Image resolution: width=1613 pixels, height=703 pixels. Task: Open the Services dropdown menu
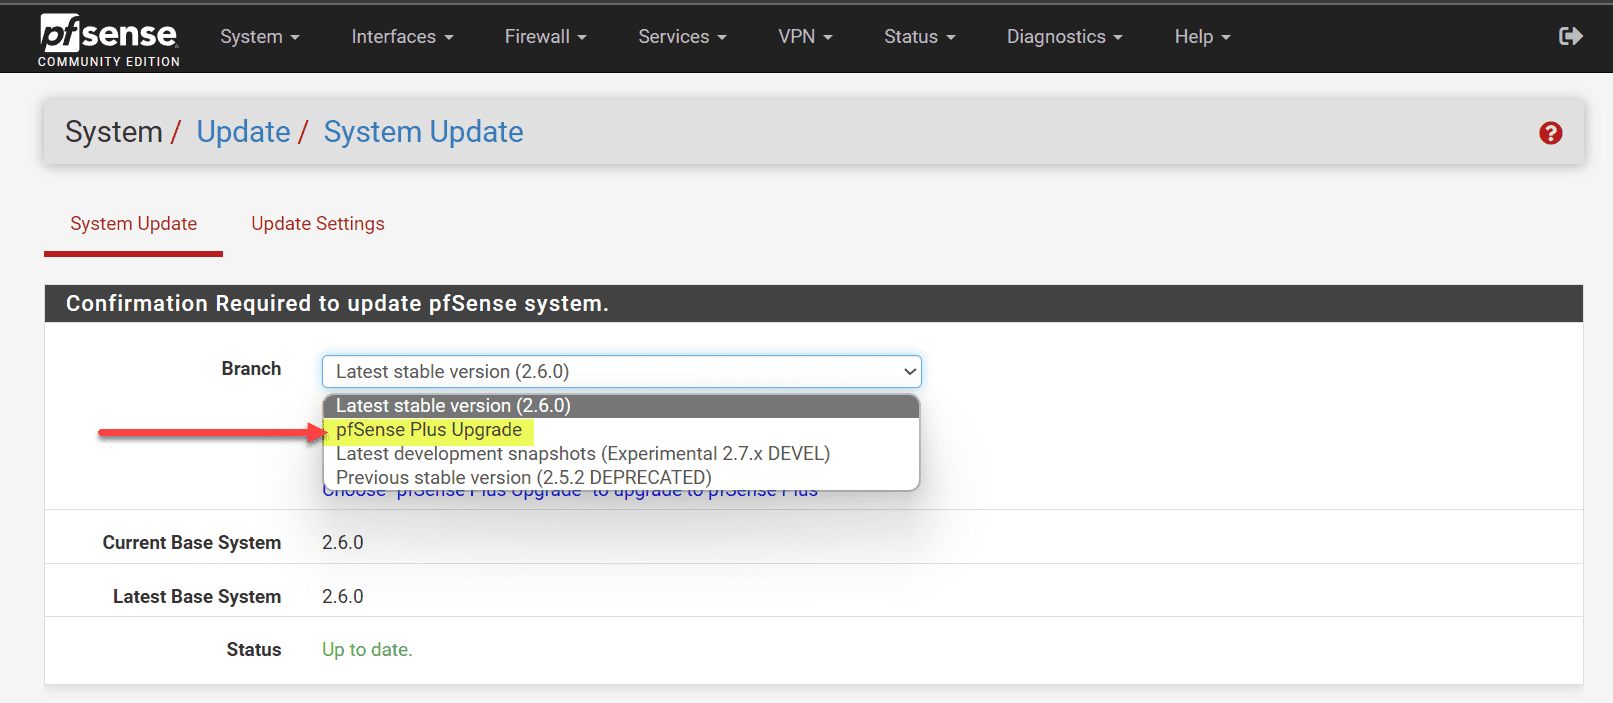682,37
